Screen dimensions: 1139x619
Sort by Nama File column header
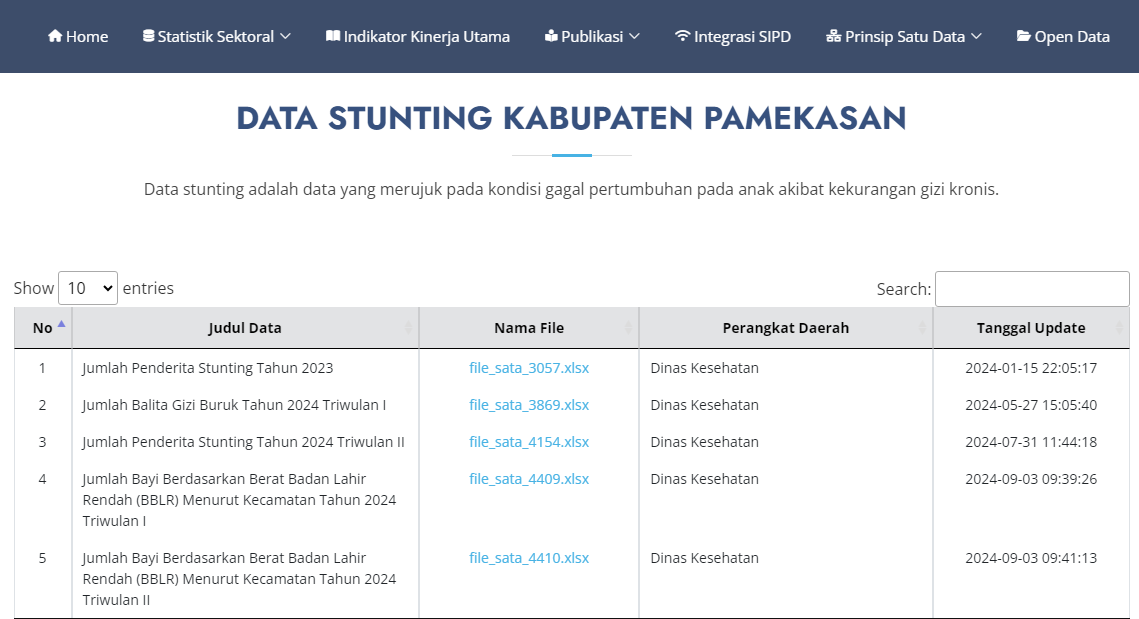(x=529, y=328)
